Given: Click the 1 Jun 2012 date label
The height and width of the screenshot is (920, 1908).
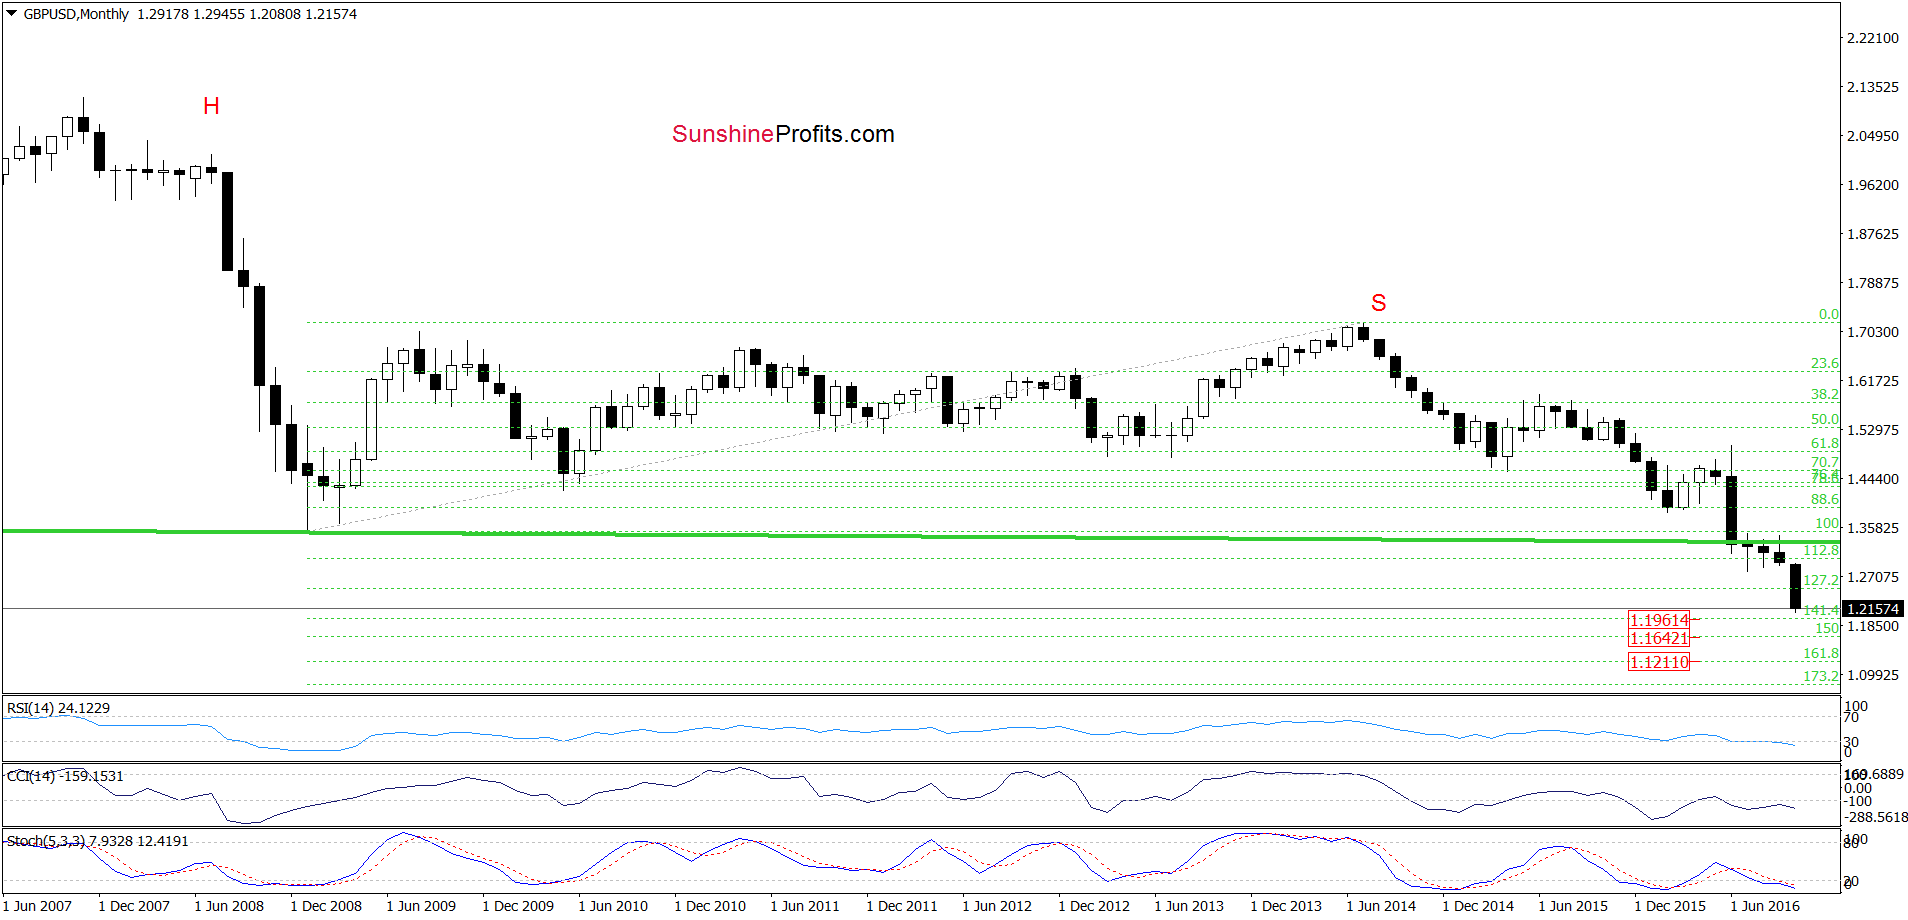Looking at the screenshot, I should [x=997, y=906].
